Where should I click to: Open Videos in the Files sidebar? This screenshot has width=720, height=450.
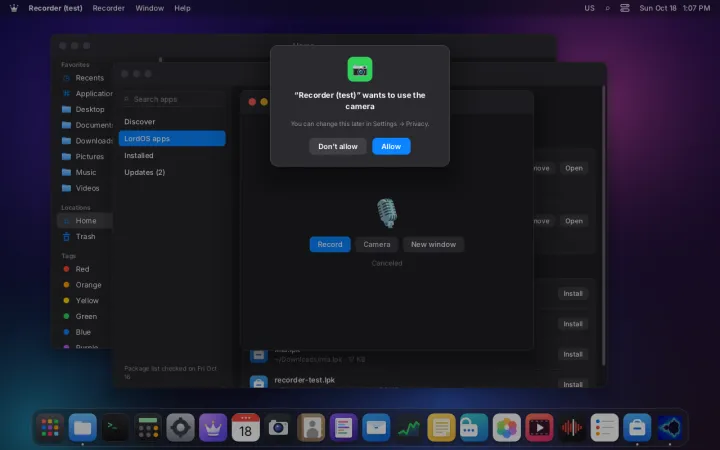pos(85,188)
